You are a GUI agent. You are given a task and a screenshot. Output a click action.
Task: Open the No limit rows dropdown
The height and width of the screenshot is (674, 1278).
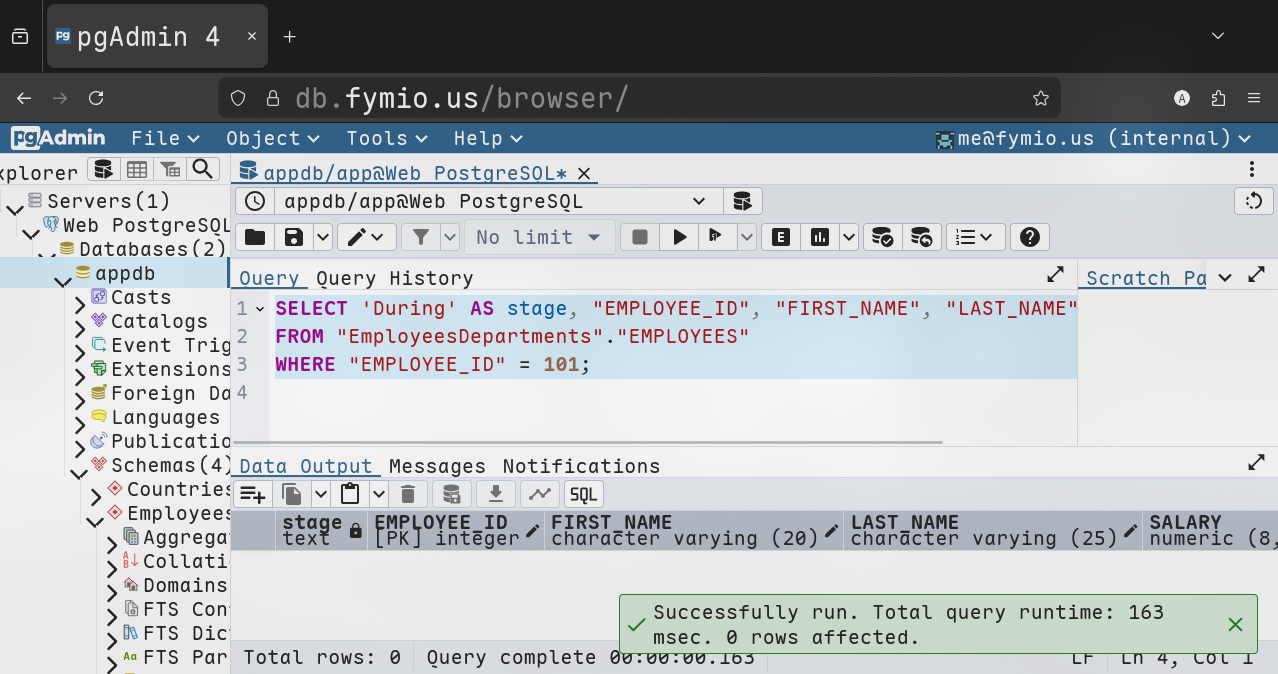[538, 237]
